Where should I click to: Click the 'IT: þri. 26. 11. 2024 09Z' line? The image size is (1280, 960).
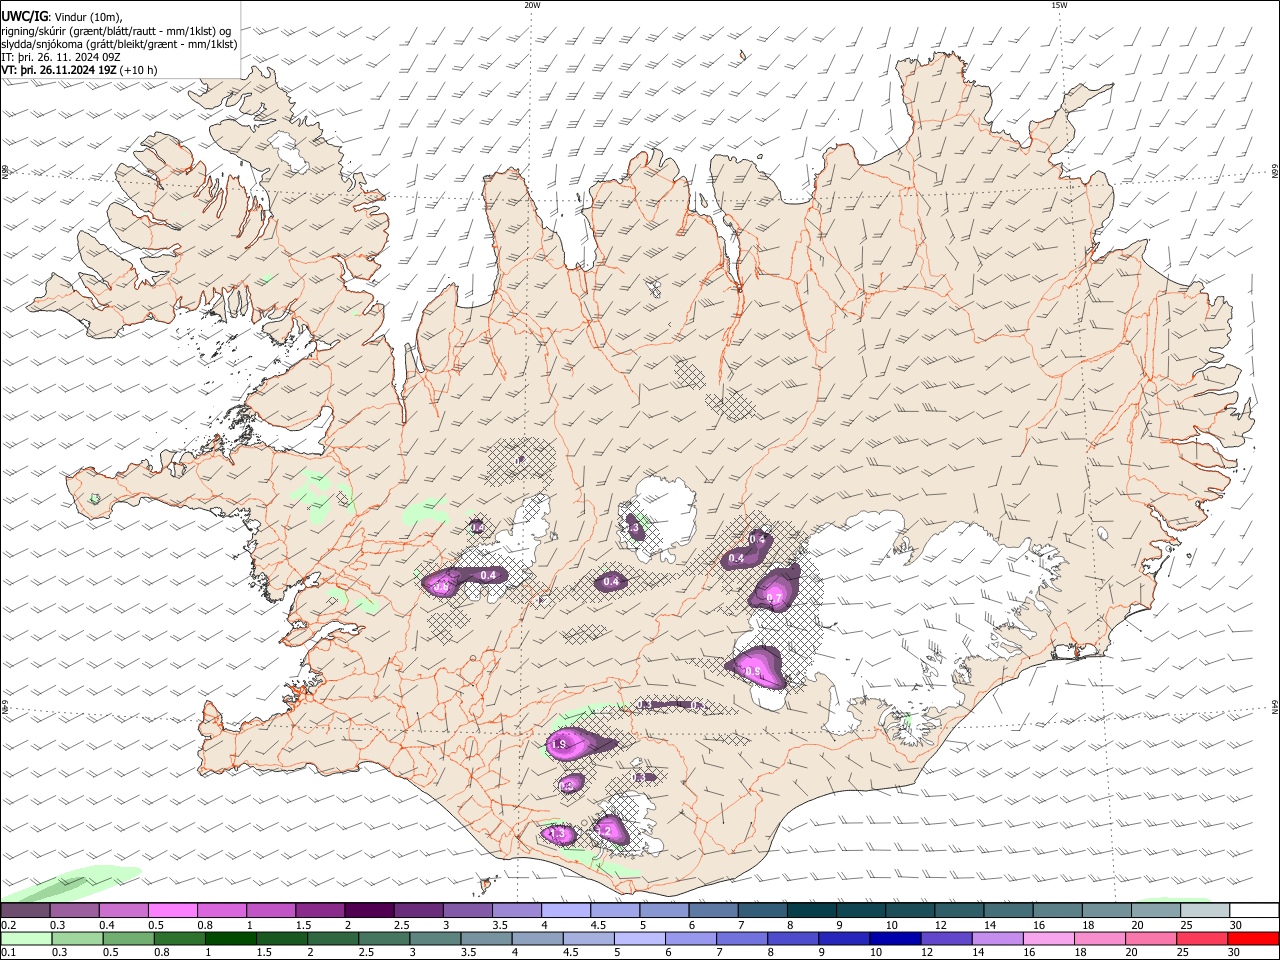(x=61, y=57)
